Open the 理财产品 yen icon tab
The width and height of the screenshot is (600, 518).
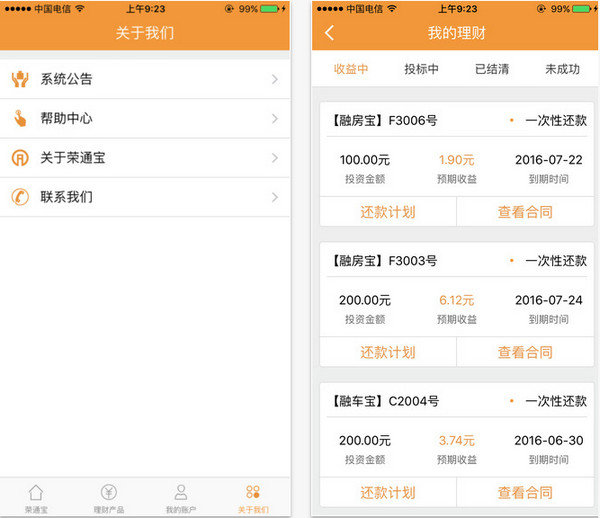109,492
